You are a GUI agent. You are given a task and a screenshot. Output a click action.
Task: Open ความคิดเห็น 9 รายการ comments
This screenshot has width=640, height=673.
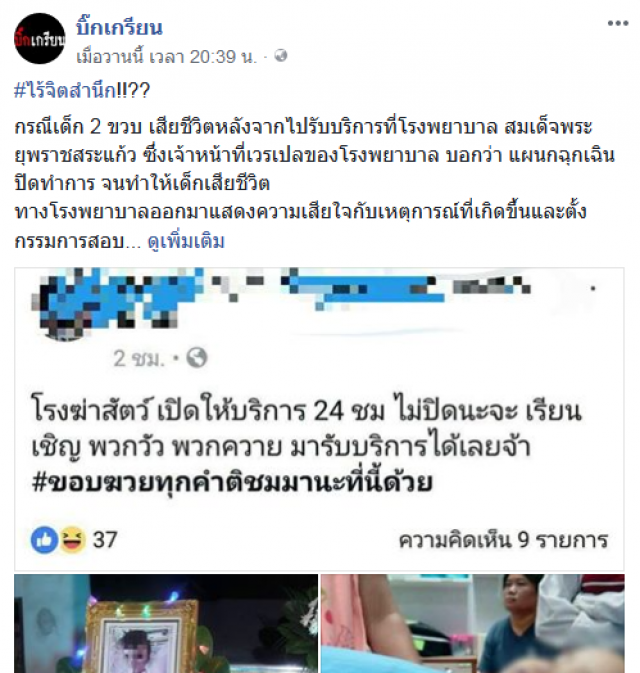[x=504, y=540]
